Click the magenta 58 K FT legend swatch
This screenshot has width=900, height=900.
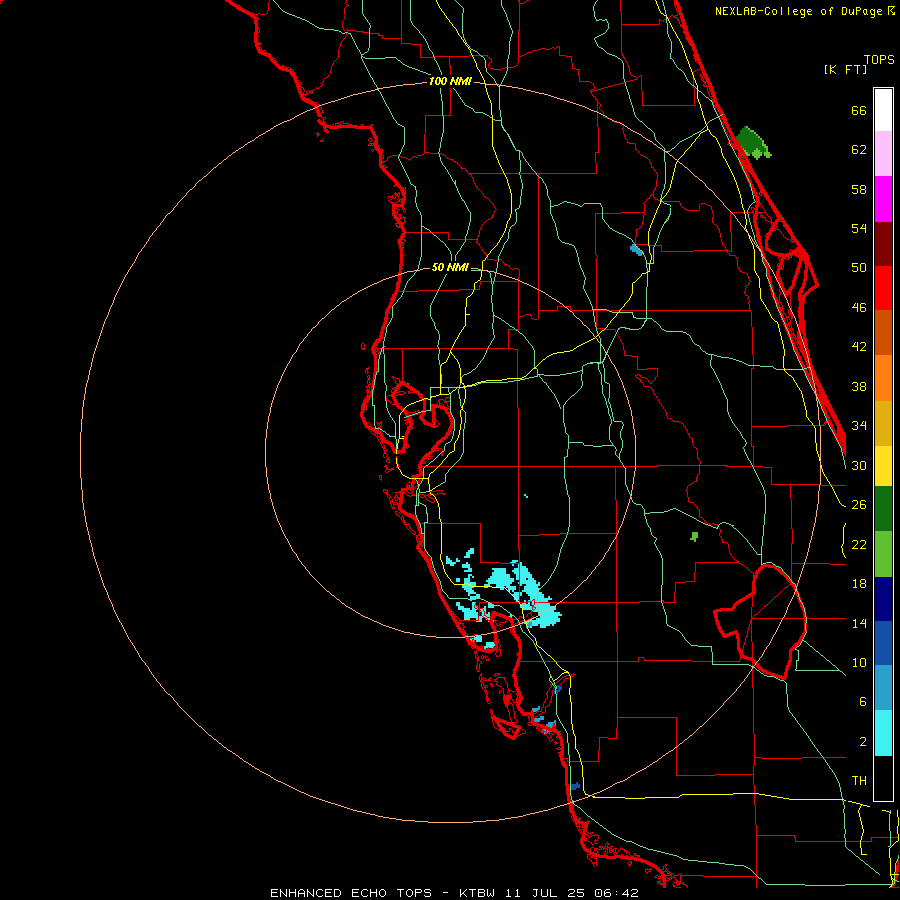pos(883,199)
